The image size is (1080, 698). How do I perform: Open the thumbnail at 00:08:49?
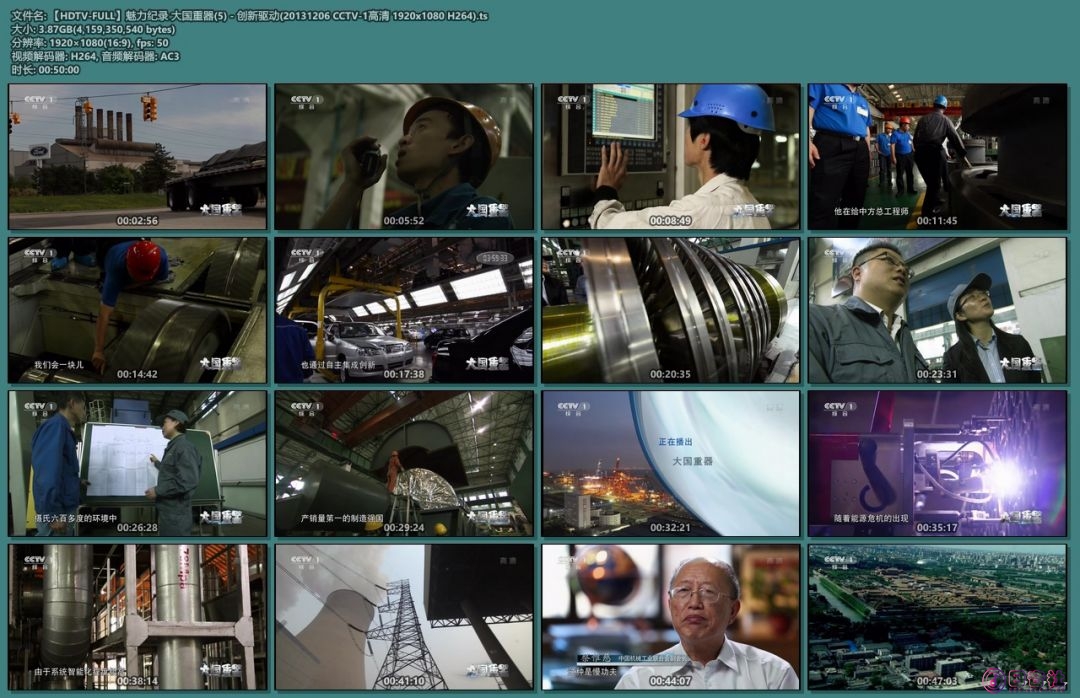point(670,156)
